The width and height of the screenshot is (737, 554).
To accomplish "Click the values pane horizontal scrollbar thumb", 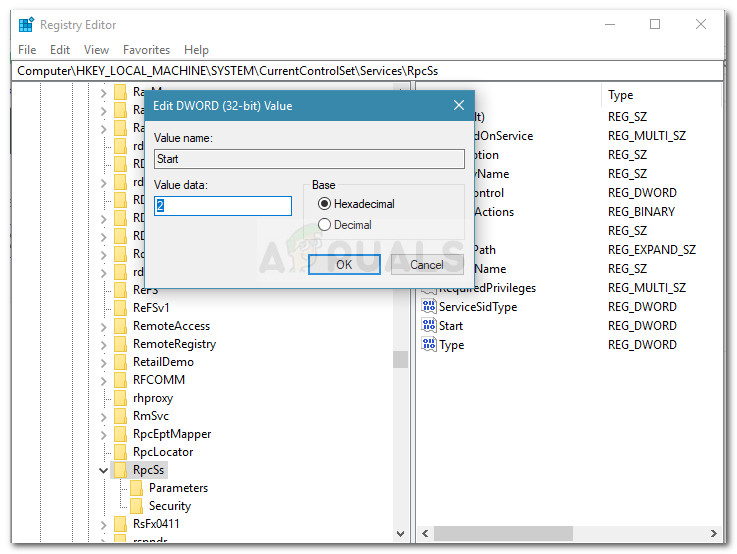I will (x=503, y=533).
